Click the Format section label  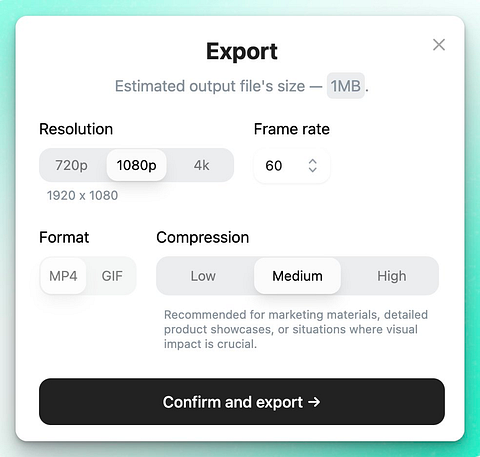pos(64,238)
